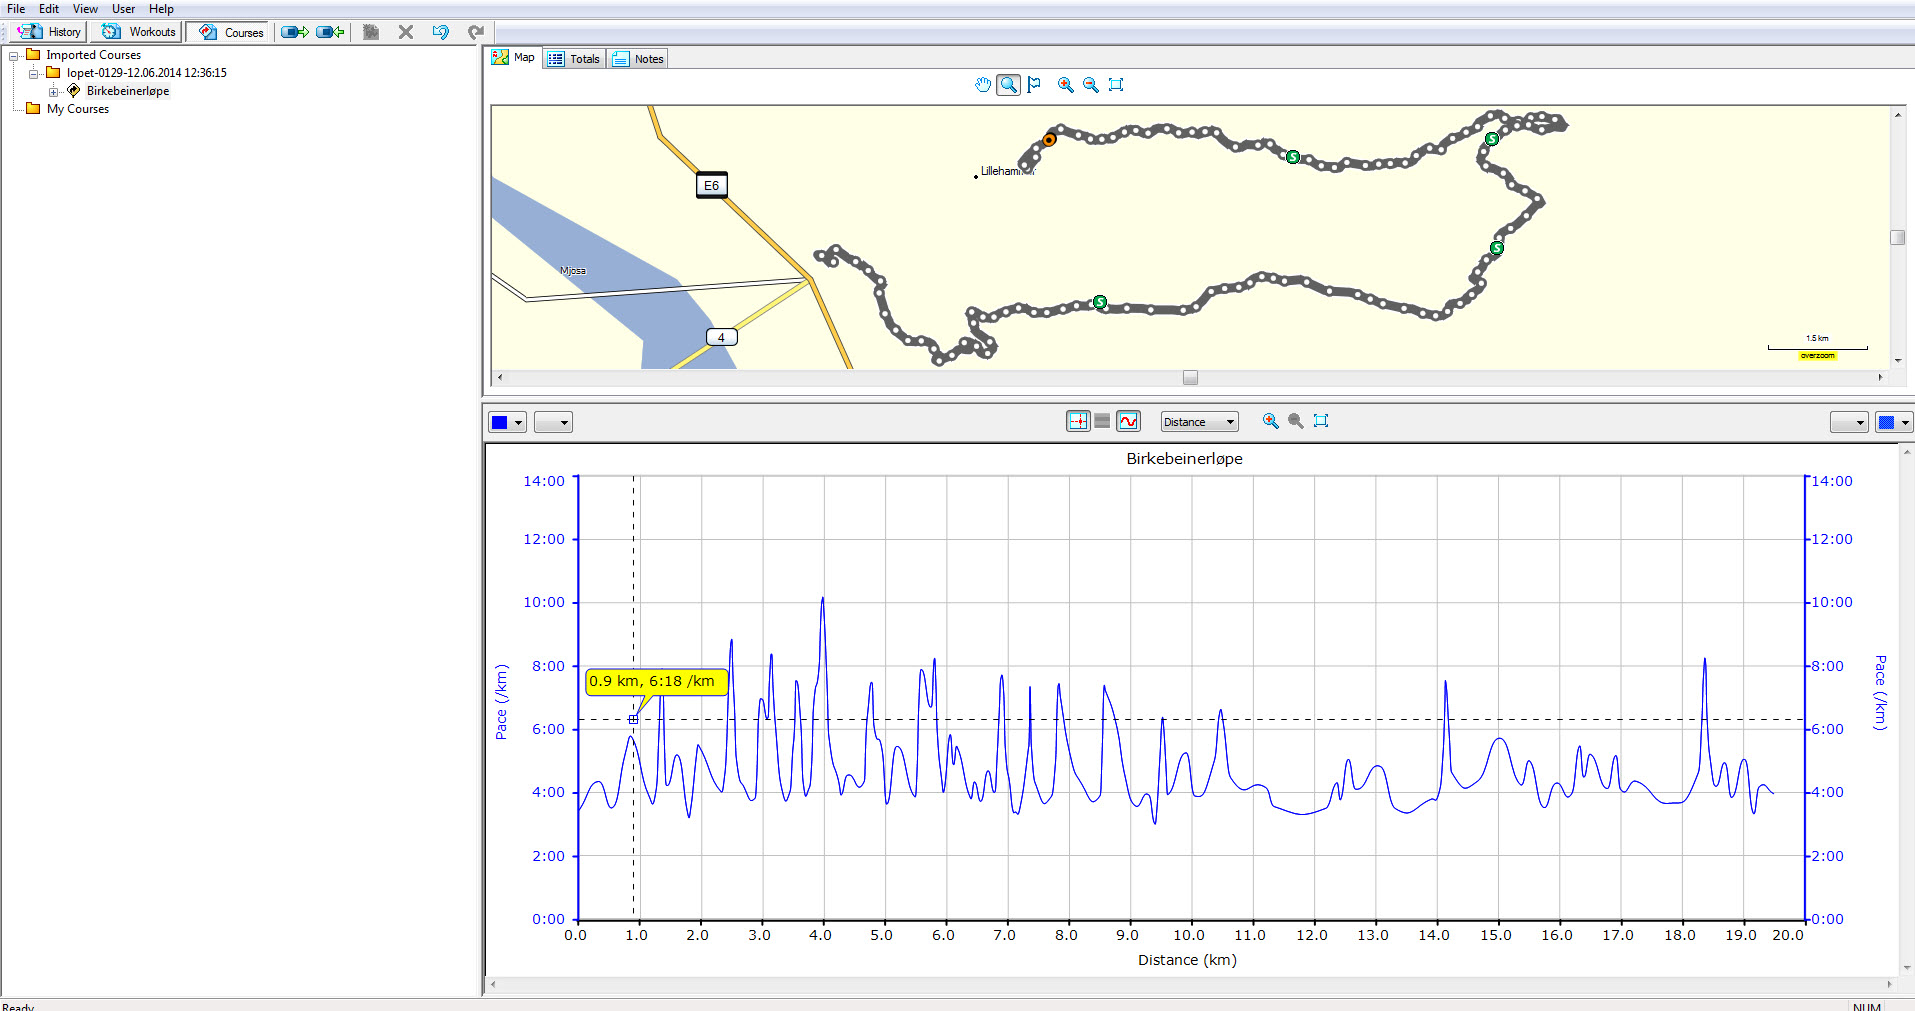This screenshot has height=1011, width=1915.
Task: Open the View menu
Action: pos(85,9)
